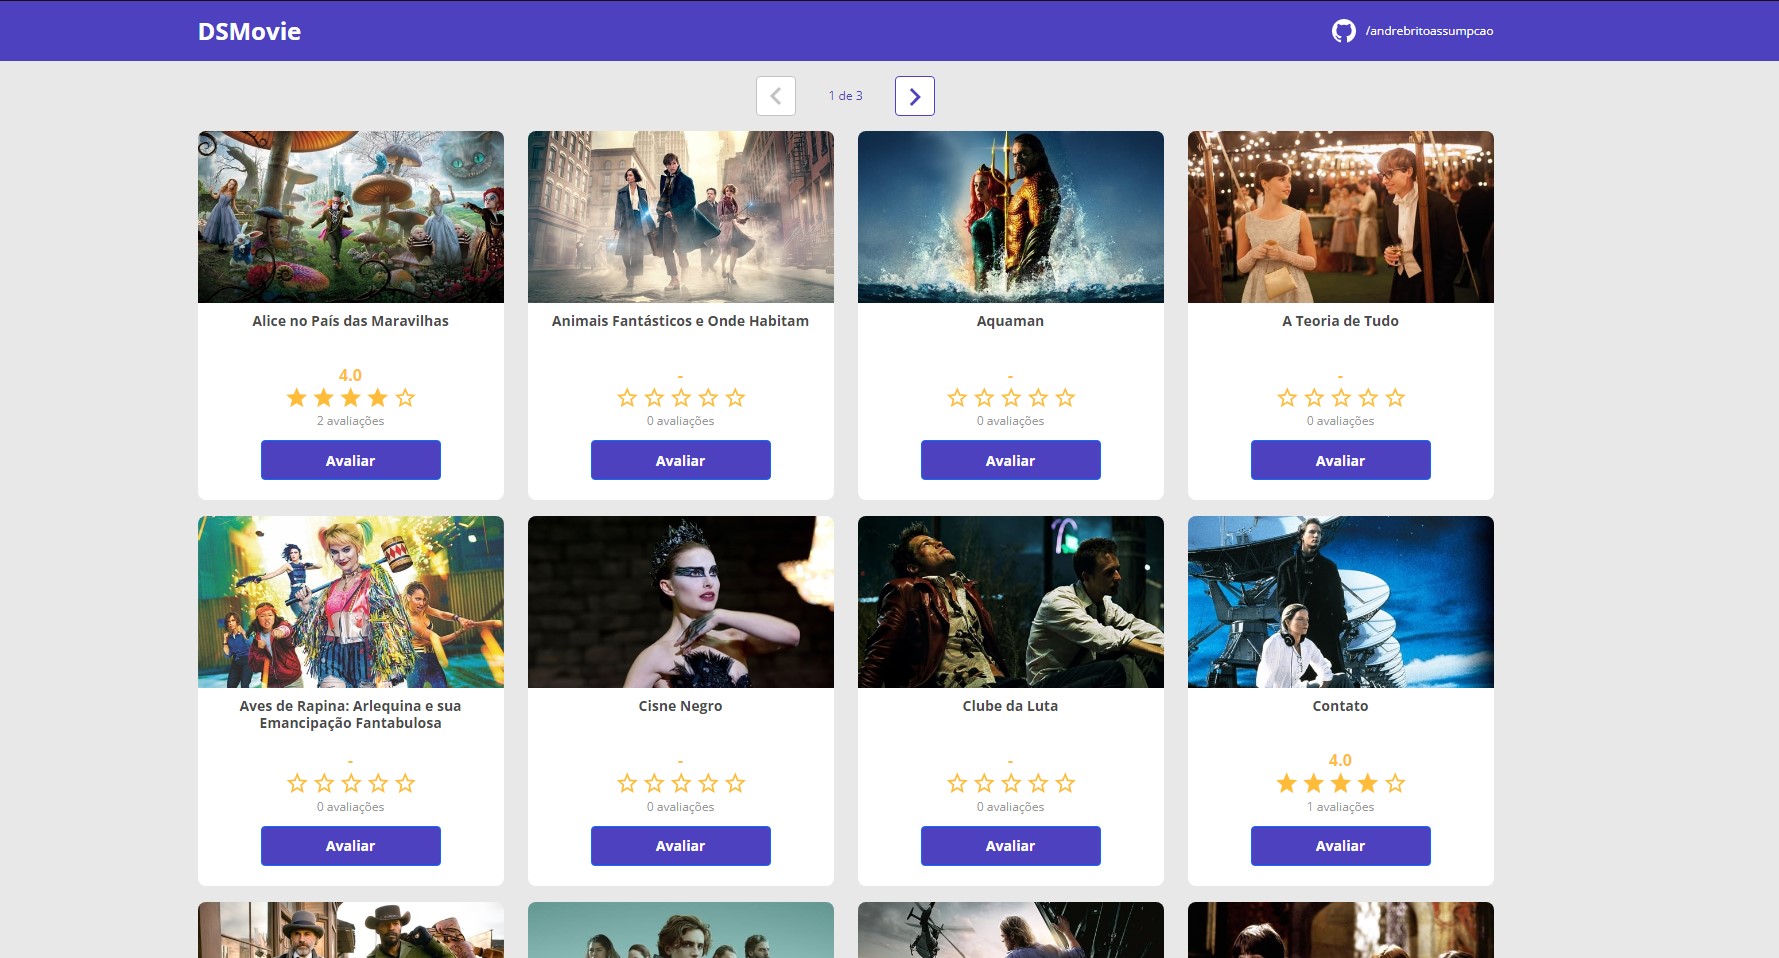Select the Aves de Rapina poster
The height and width of the screenshot is (958, 1779).
click(x=350, y=602)
